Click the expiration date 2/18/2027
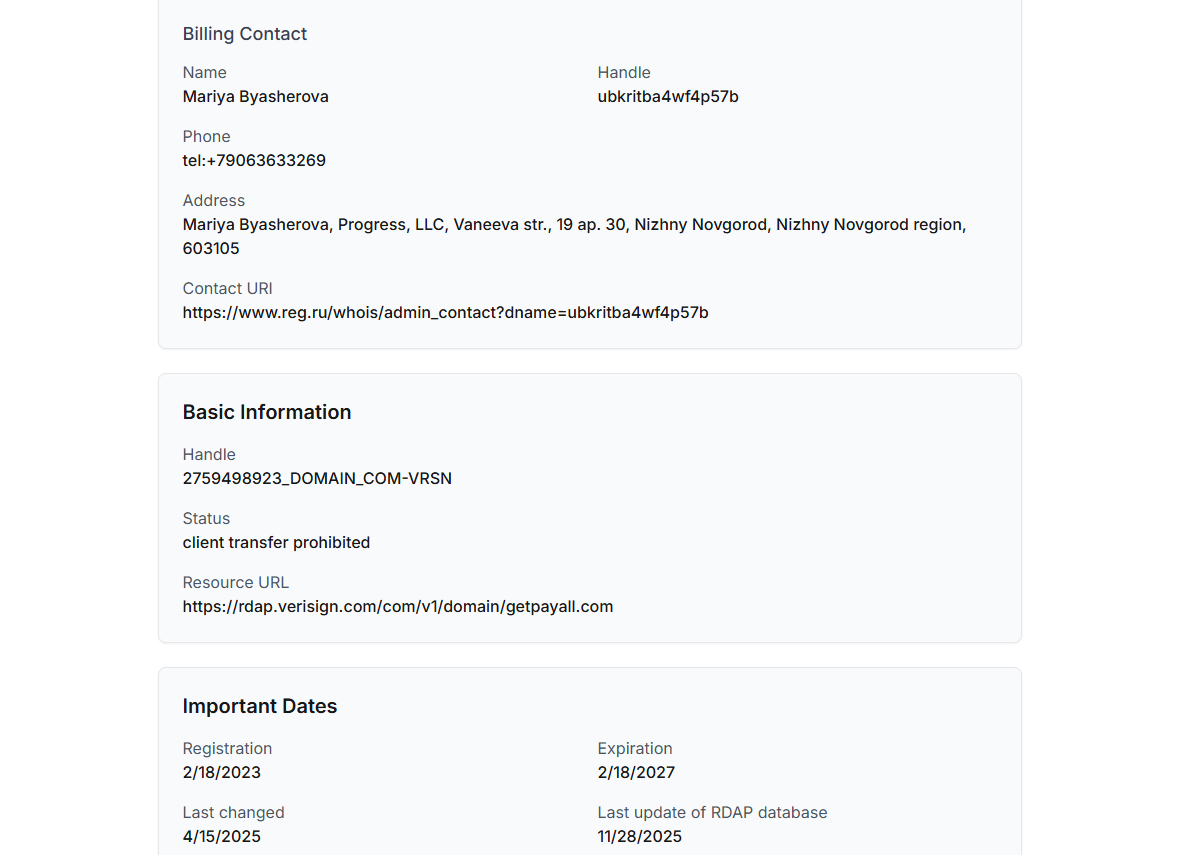1193x855 pixels. (636, 773)
